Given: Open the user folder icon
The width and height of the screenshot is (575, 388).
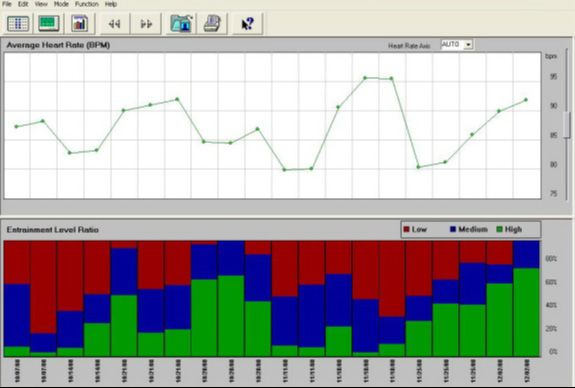Looking at the screenshot, I should click(x=182, y=24).
